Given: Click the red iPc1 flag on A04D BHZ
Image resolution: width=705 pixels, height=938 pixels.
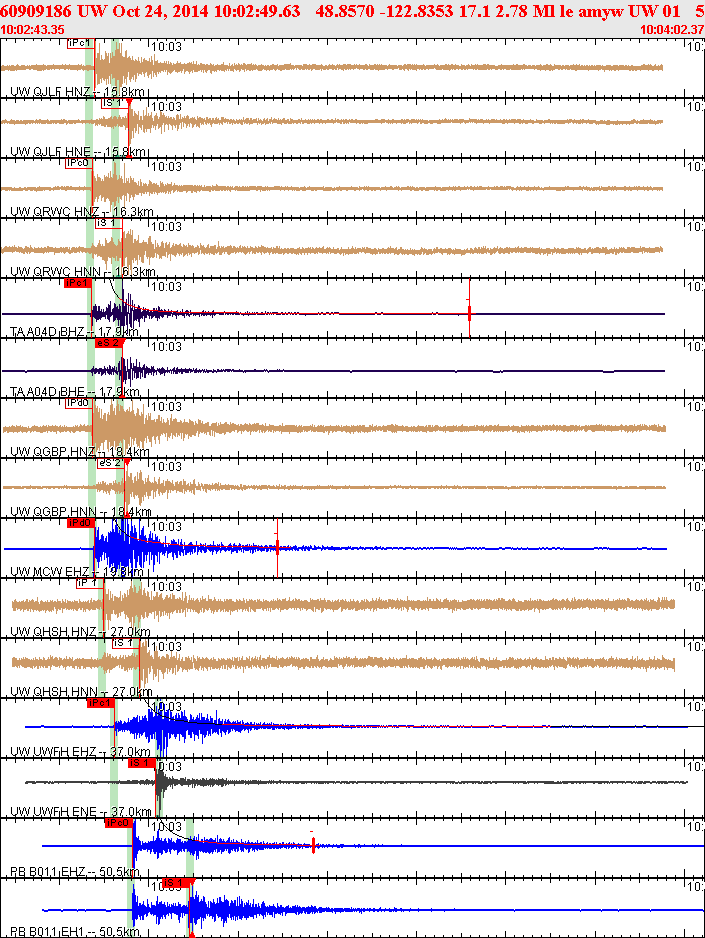Looking at the screenshot, I should pos(78,283).
